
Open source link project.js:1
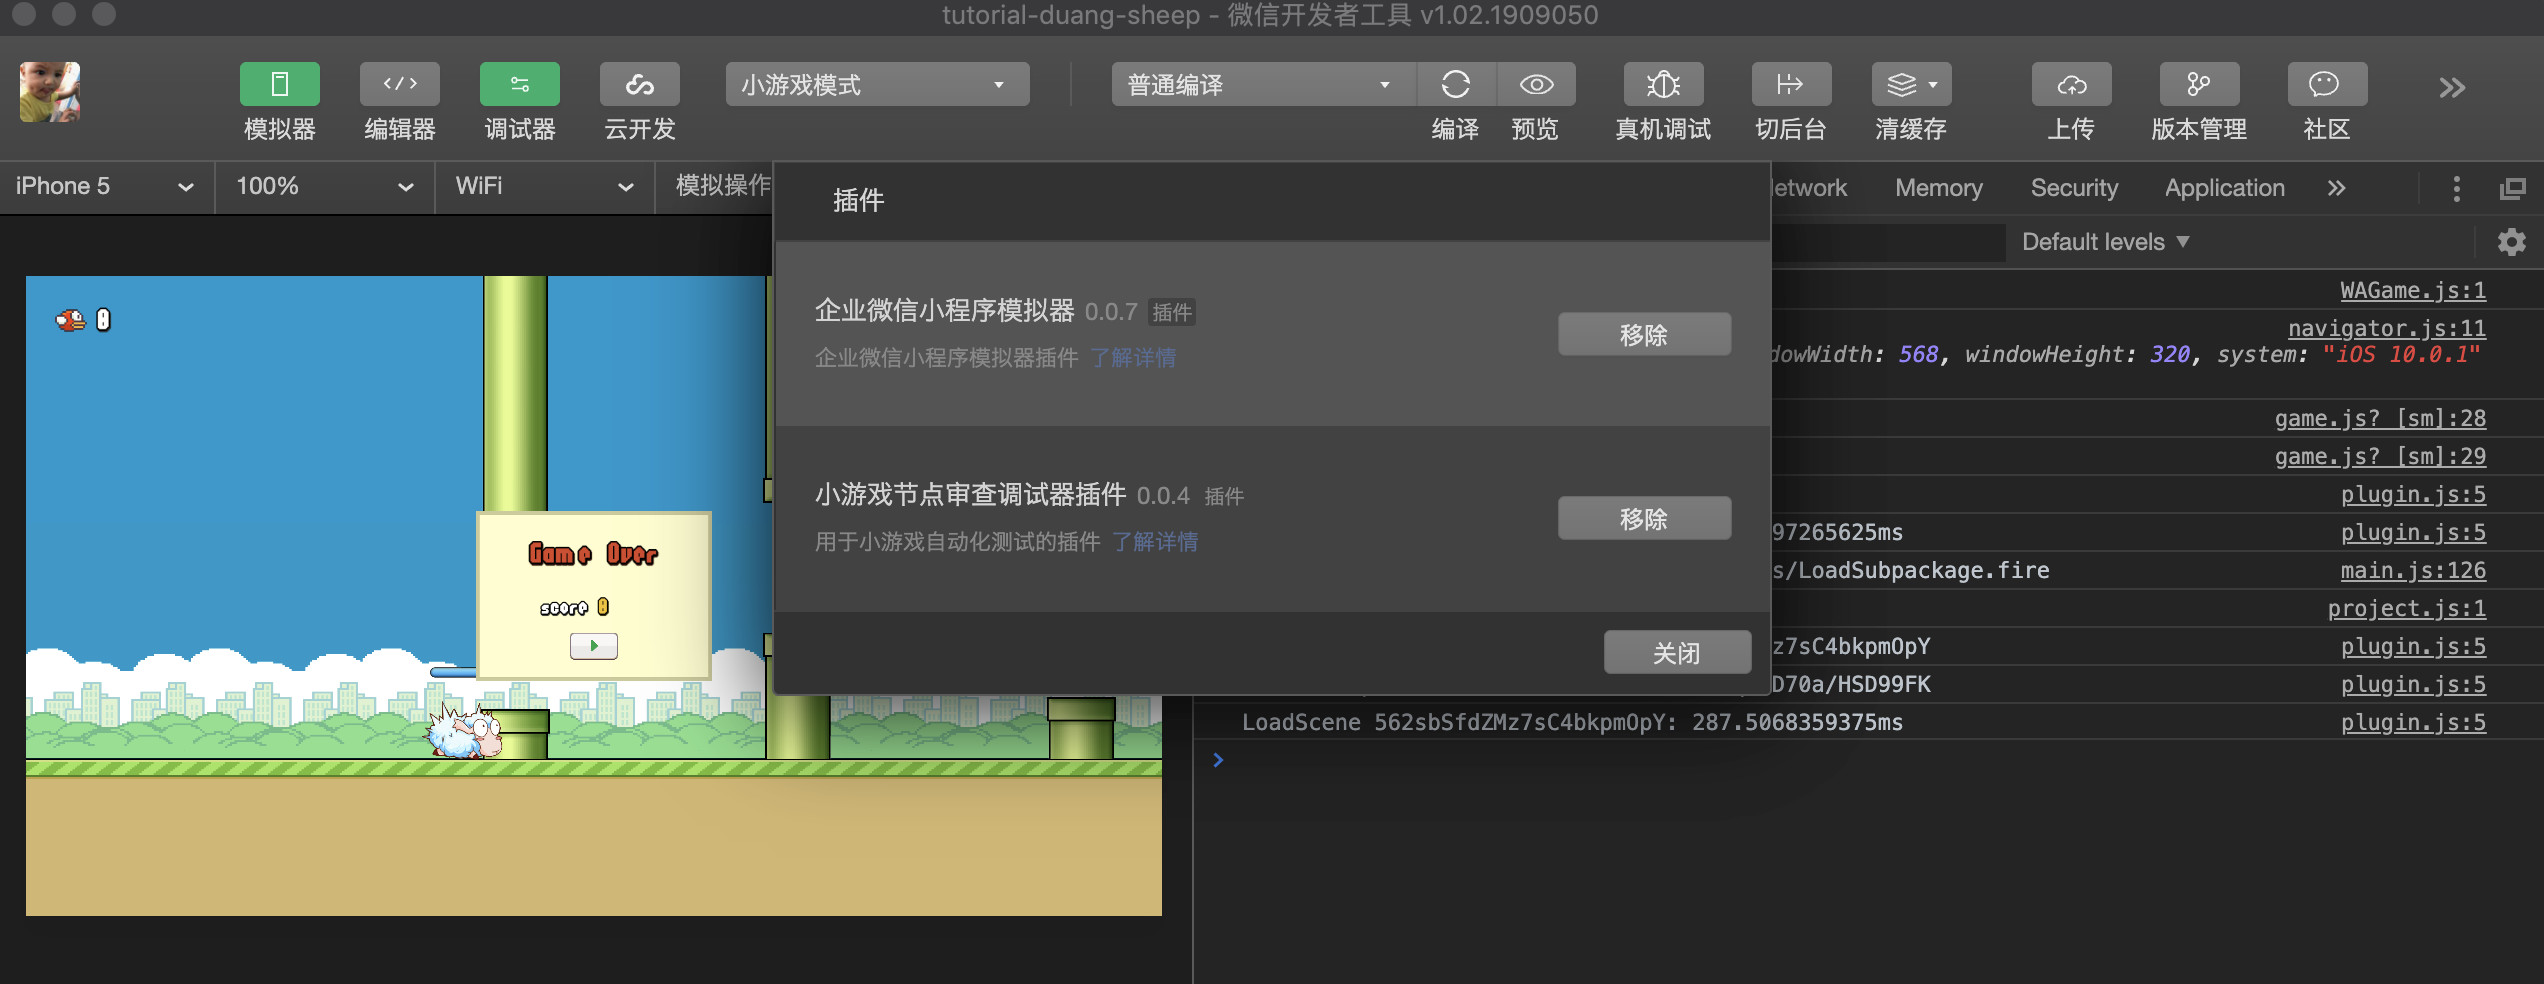coord(2406,609)
